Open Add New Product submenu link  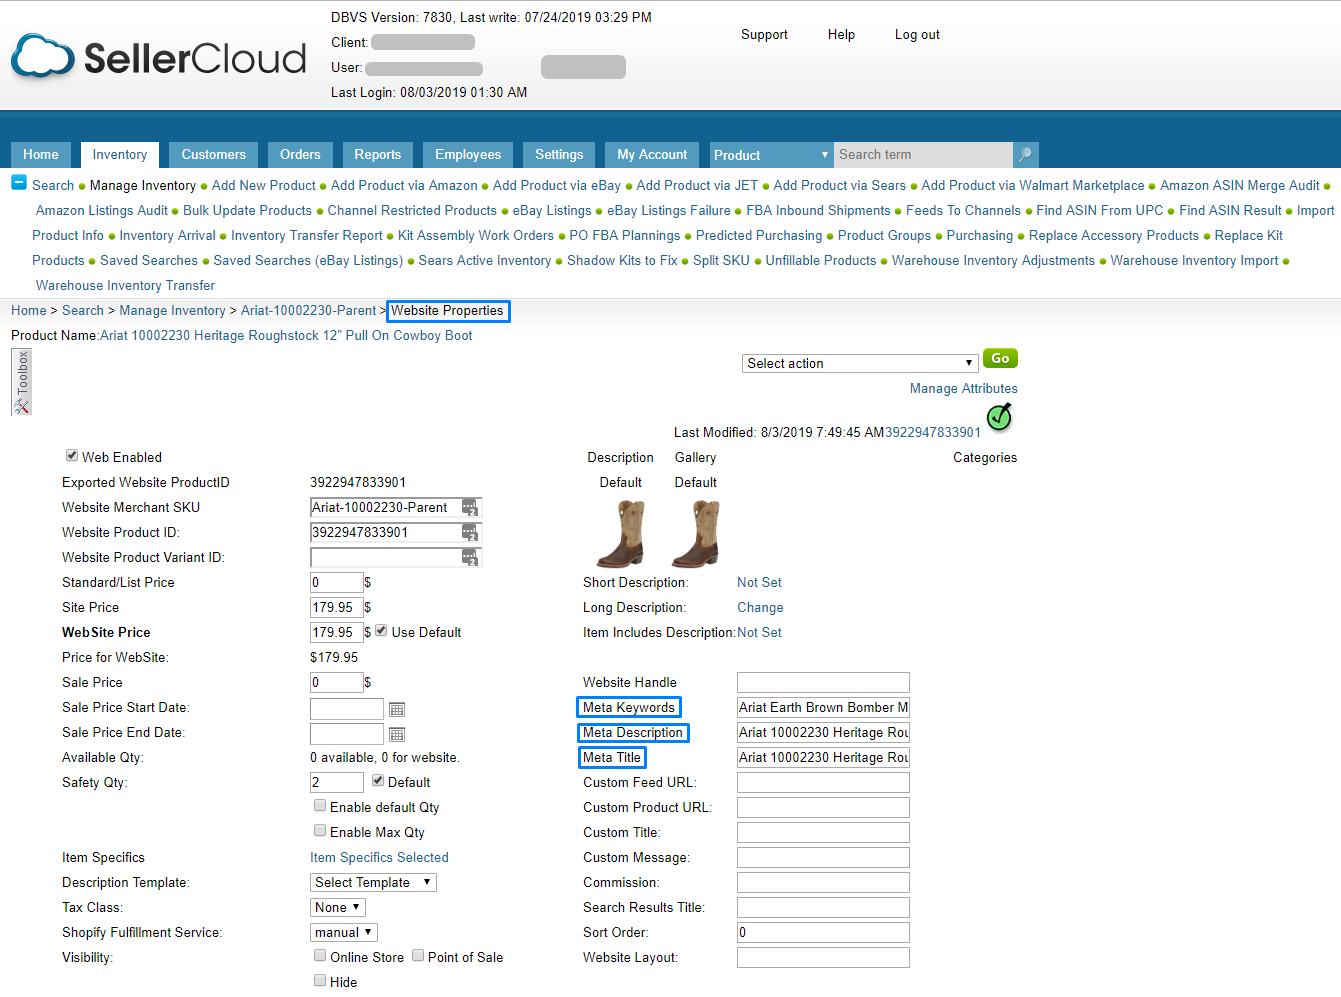264,185
